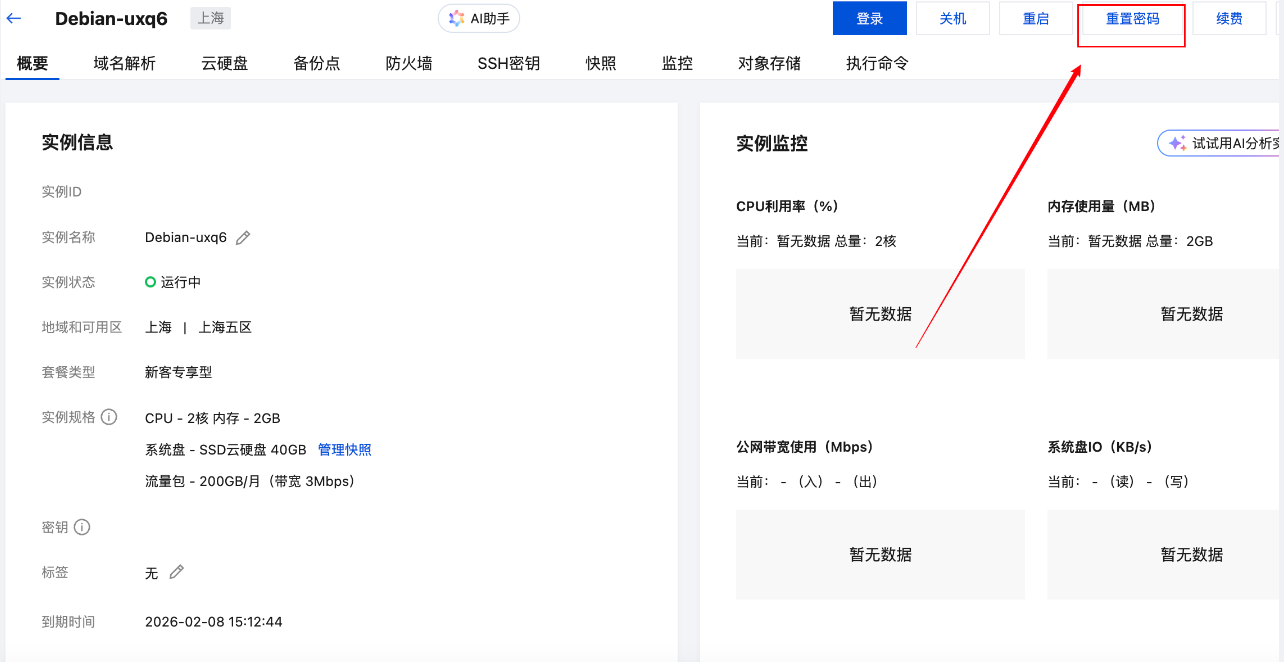The image size is (1284, 662).
Task: Go to the 监控 tab
Action: pos(677,63)
